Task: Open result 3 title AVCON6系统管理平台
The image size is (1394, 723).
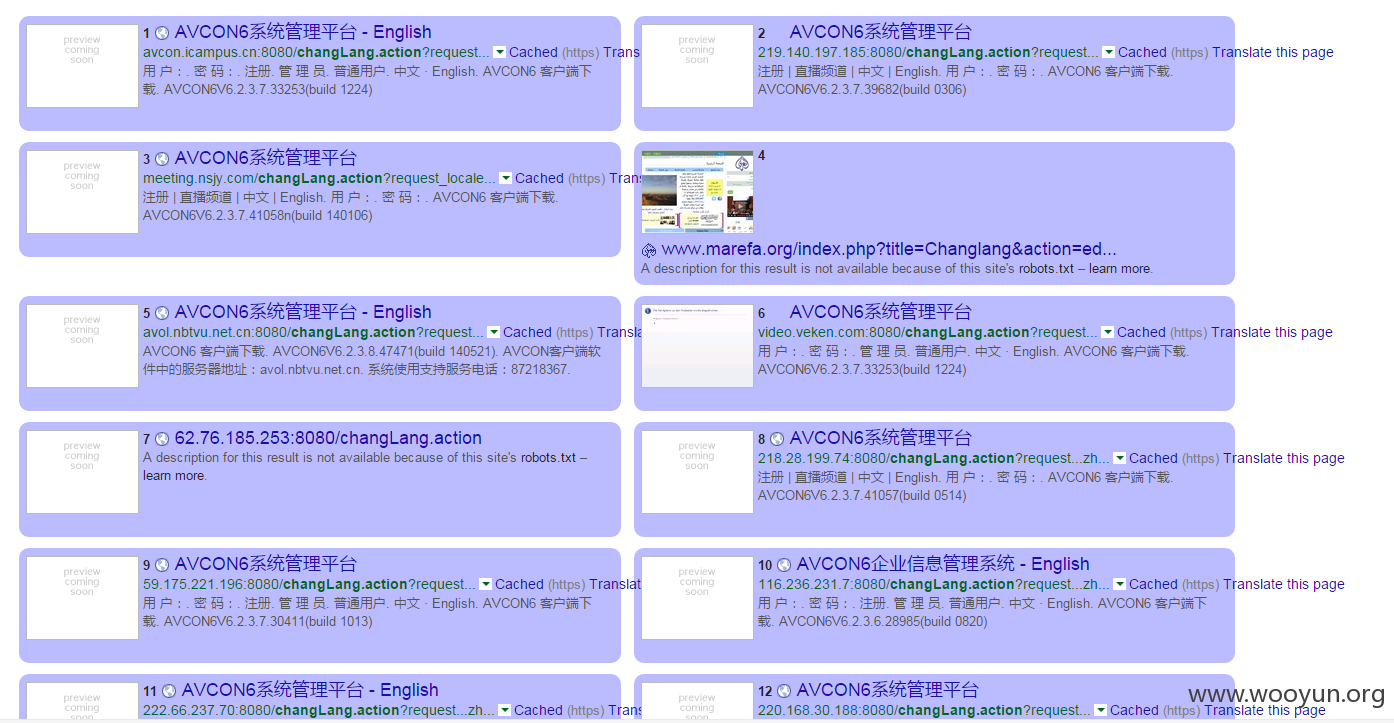Action: coord(265,159)
